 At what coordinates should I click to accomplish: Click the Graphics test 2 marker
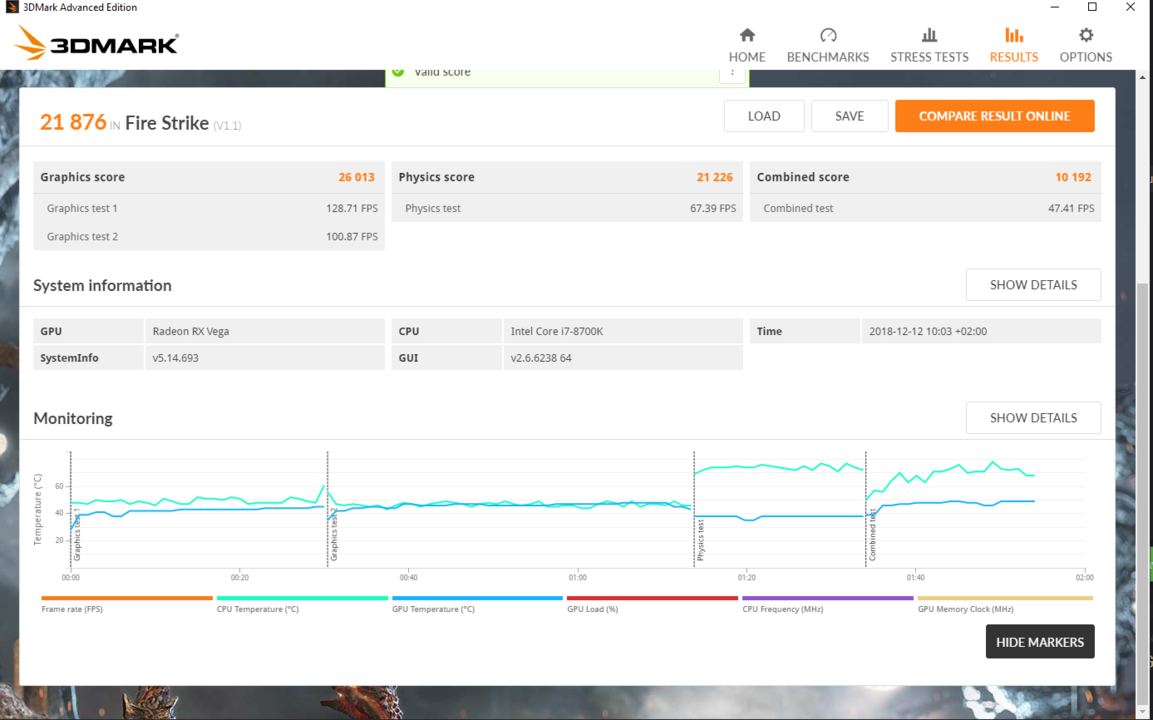(x=334, y=534)
